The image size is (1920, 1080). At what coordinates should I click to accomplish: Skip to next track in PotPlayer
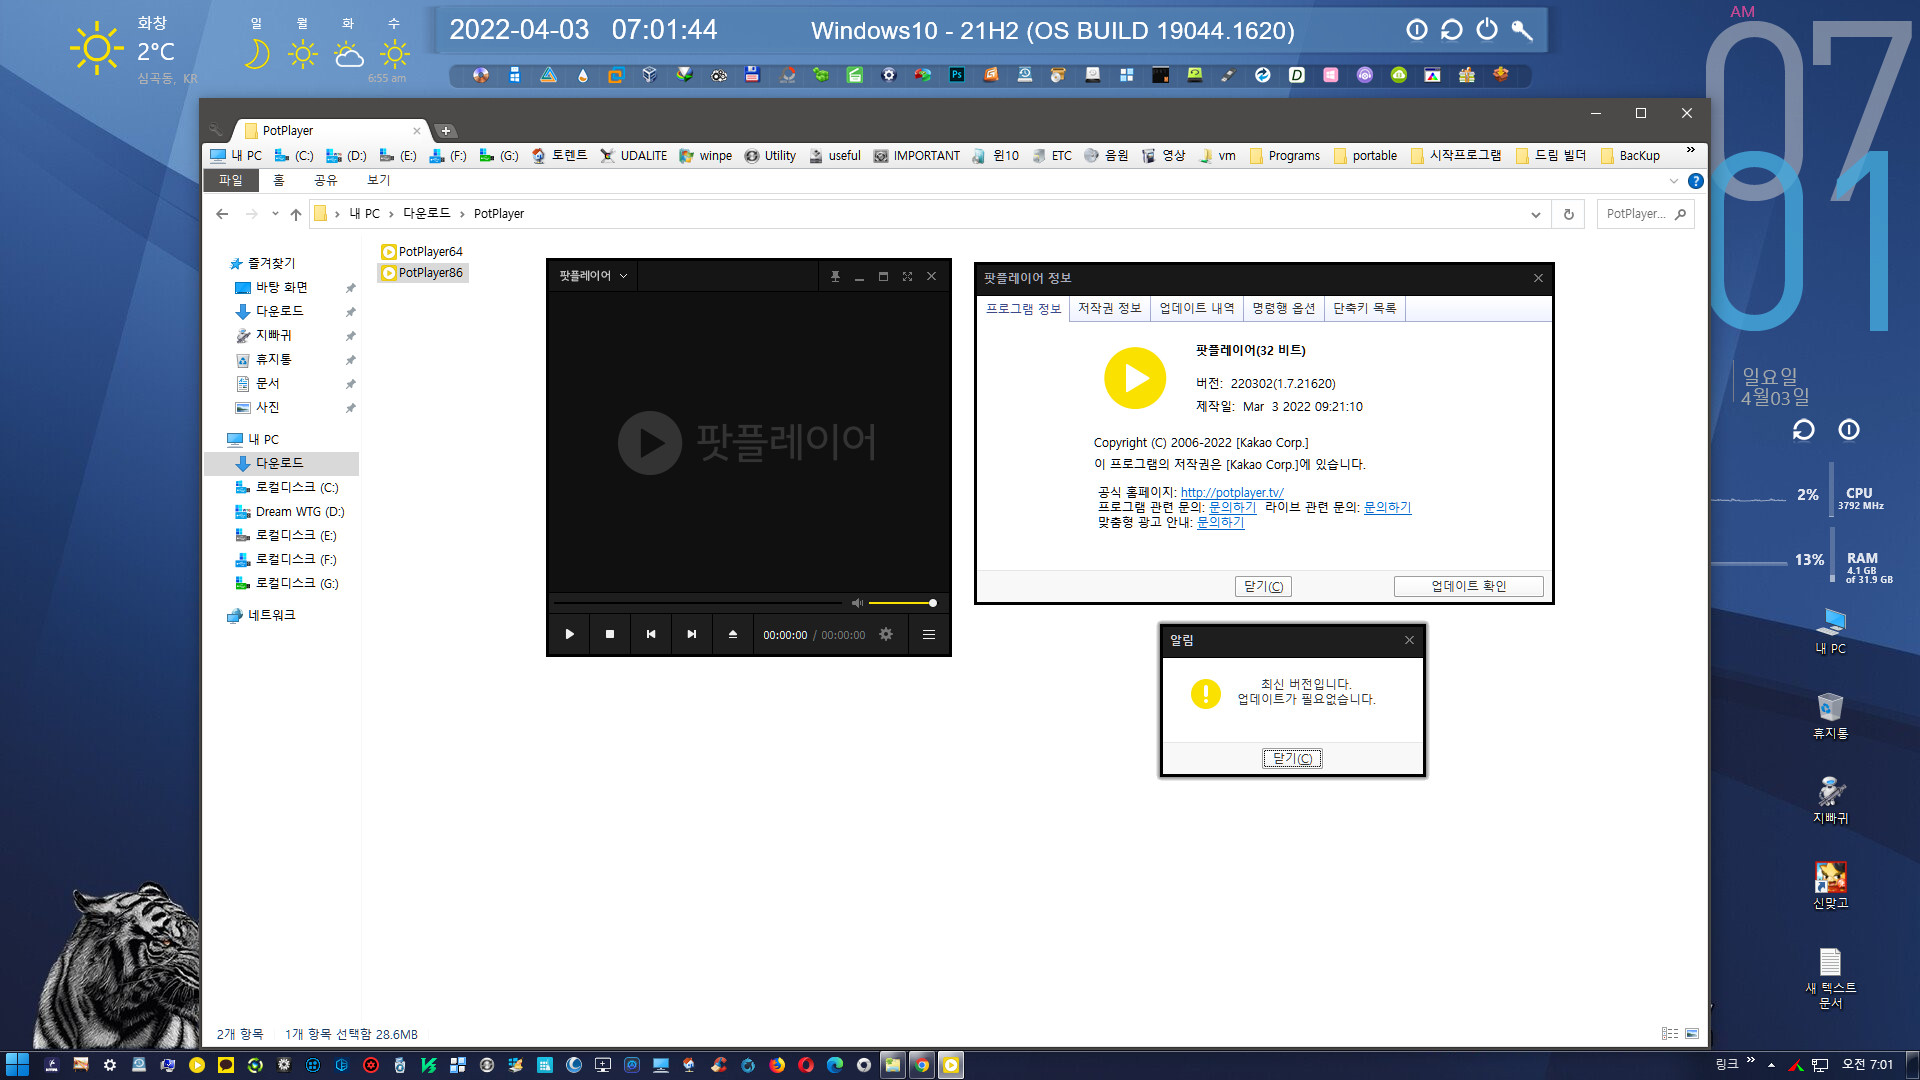click(x=691, y=634)
